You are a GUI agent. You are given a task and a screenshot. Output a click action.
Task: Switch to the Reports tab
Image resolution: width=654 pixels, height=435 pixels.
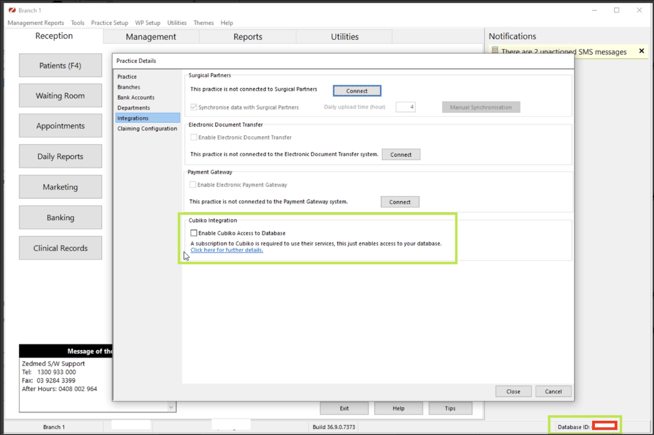[247, 37]
